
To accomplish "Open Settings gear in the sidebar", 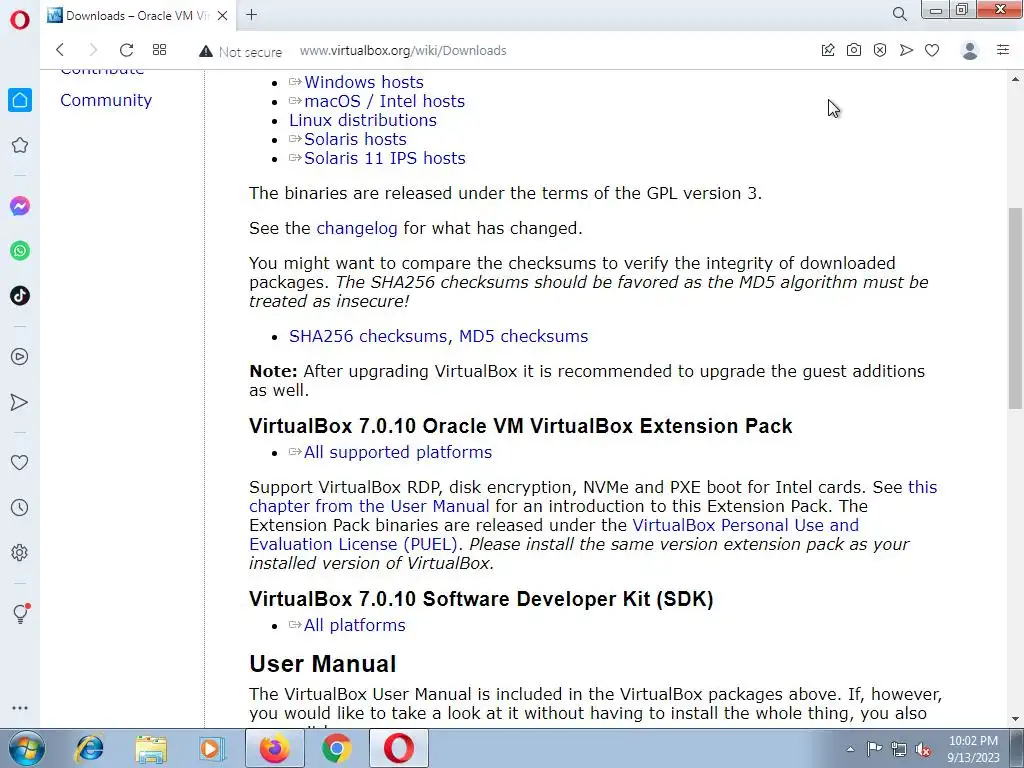I will click(20, 552).
